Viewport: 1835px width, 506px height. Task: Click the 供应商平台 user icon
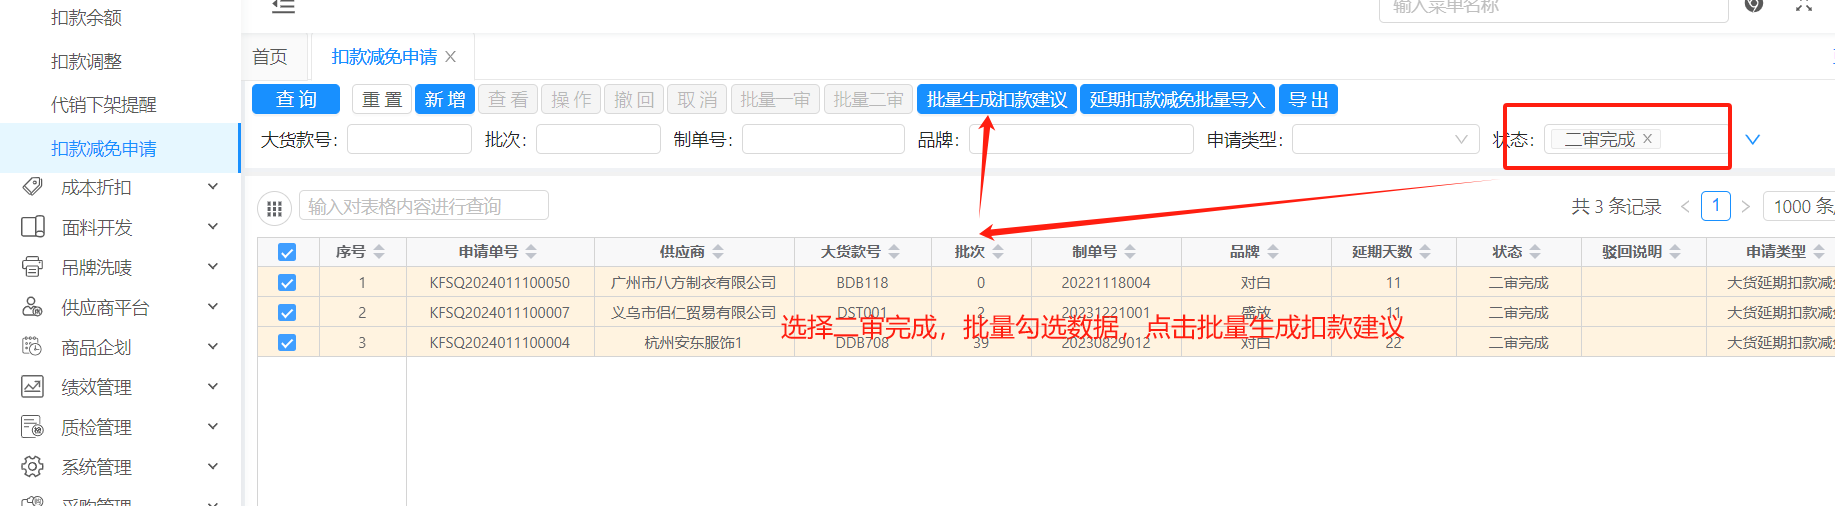coord(32,307)
